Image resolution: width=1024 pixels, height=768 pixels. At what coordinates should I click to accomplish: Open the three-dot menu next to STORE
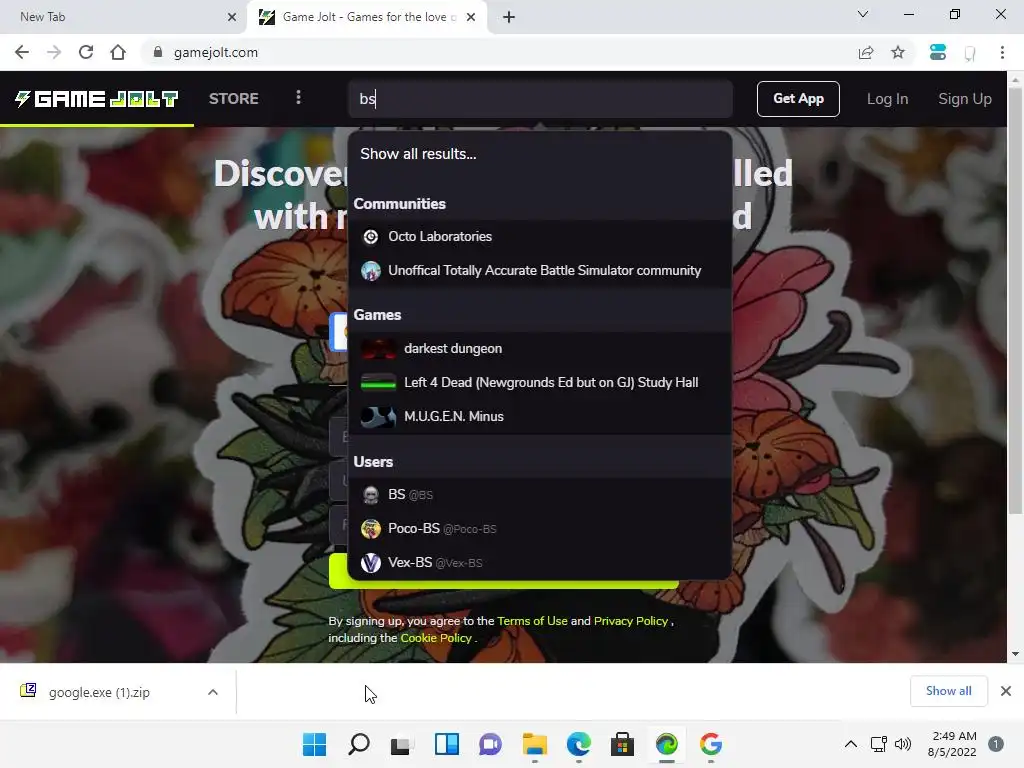[x=298, y=98]
